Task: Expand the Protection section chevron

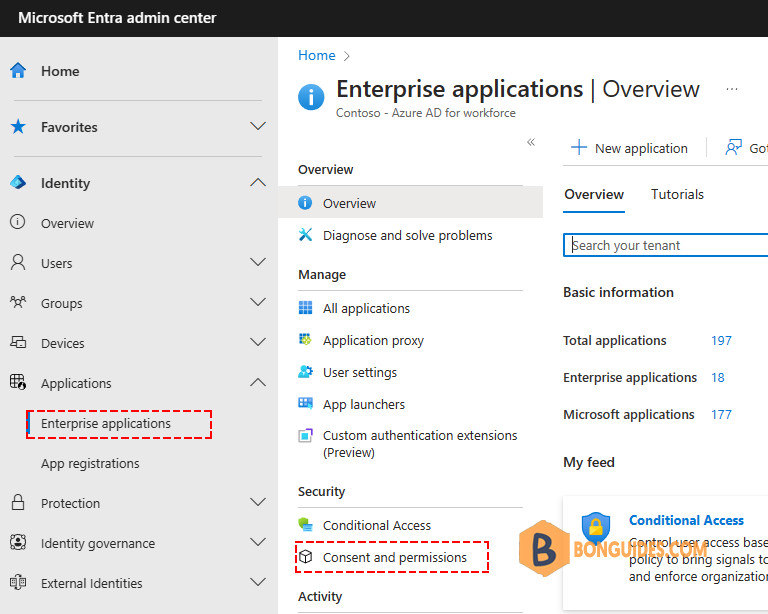Action: click(x=258, y=502)
